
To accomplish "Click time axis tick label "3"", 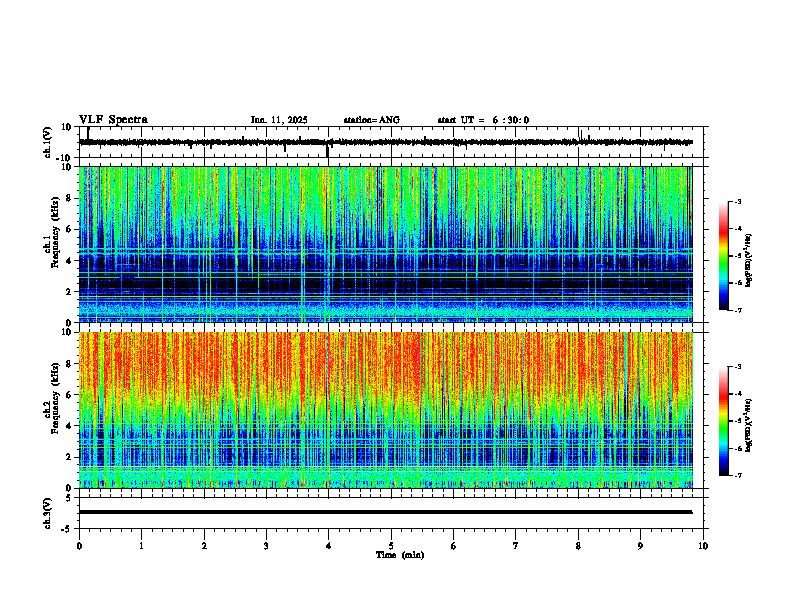I will [x=266, y=546].
